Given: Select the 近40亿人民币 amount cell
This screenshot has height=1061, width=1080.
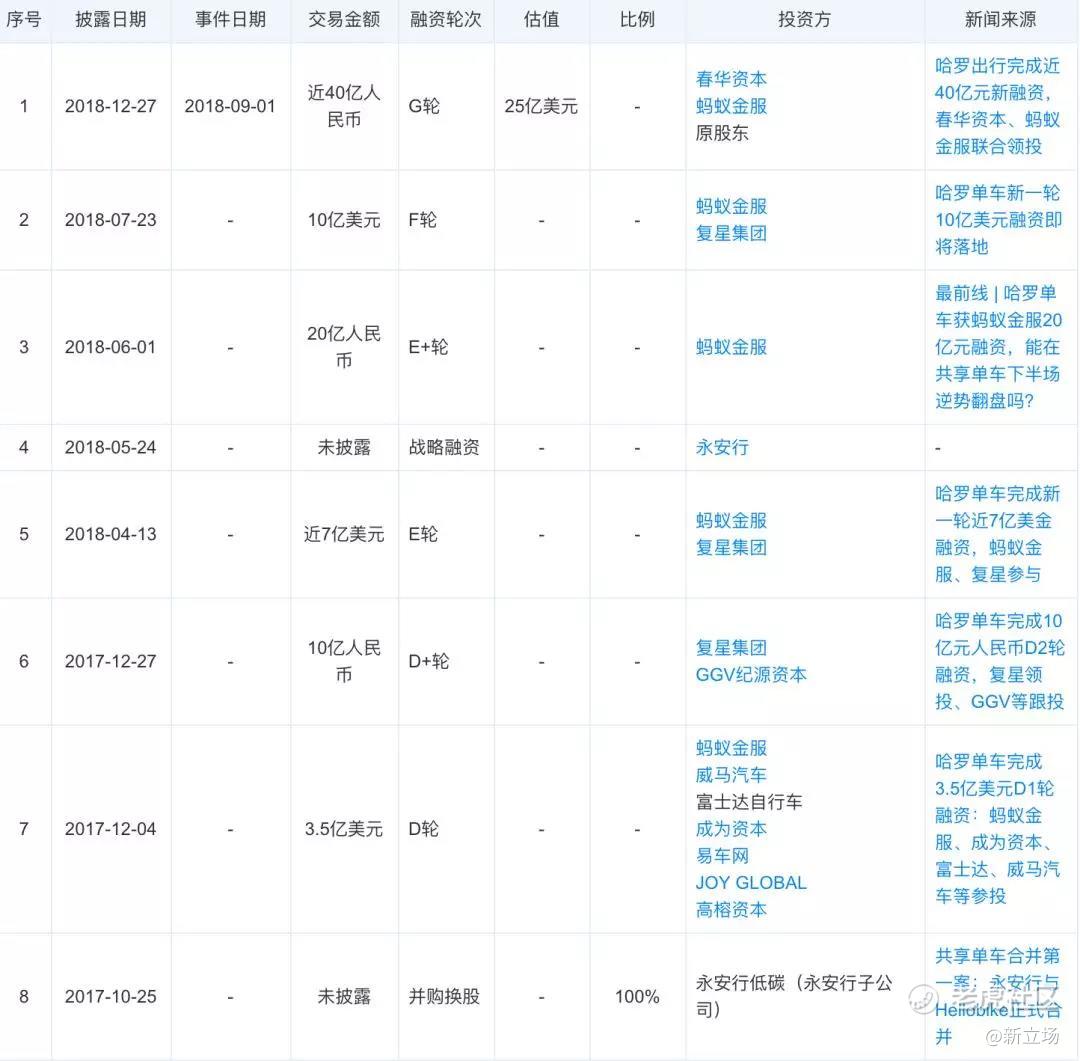Looking at the screenshot, I should click(344, 106).
